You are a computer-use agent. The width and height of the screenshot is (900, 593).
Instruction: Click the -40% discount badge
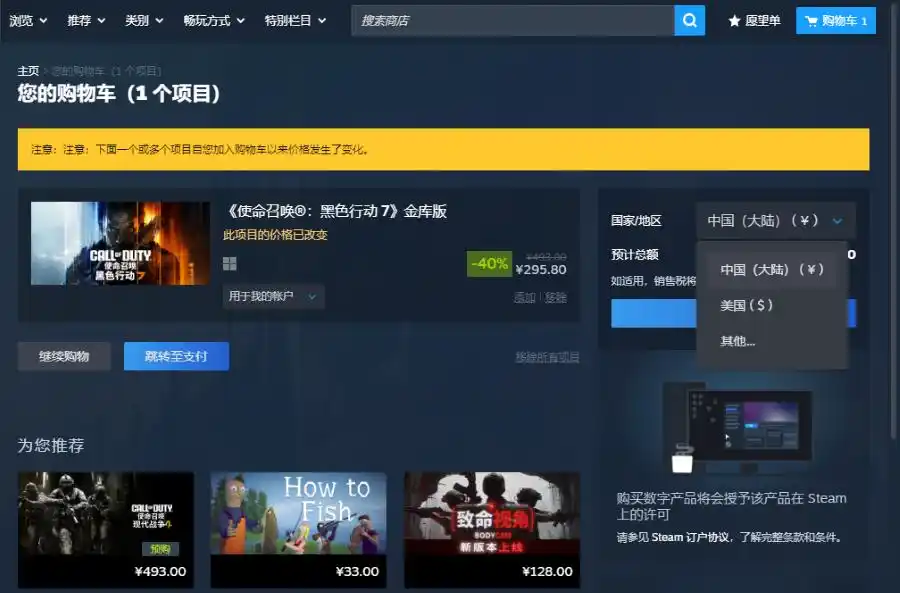[489, 263]
